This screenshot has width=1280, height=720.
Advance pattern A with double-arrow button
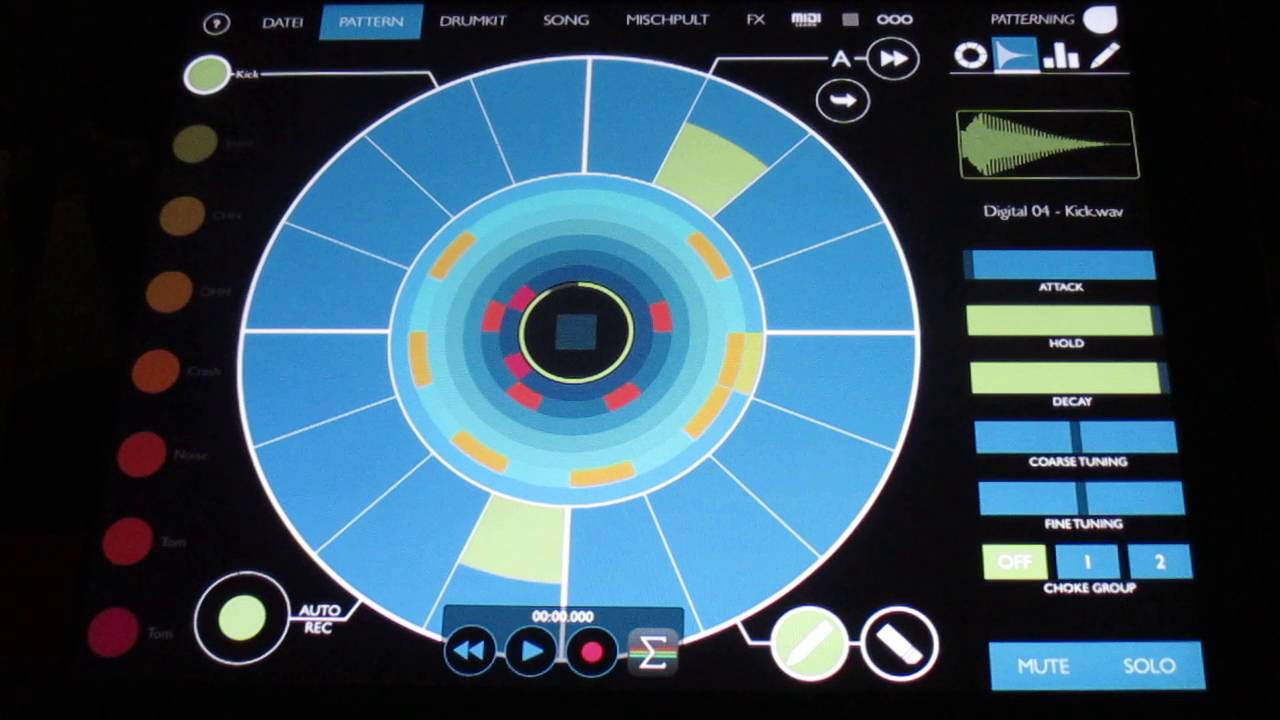pos(893,59)
